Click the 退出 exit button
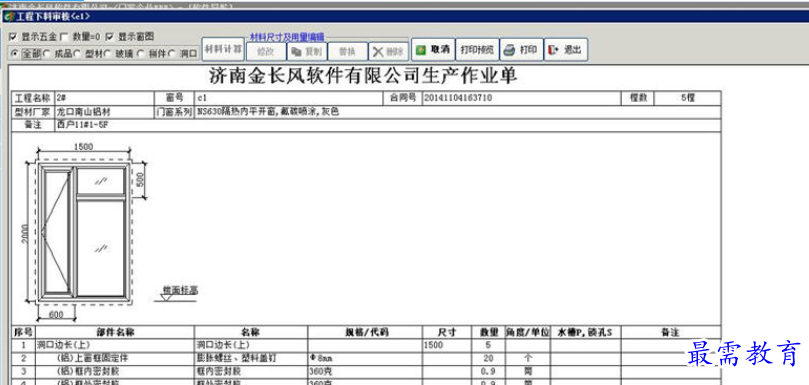Screen dimensions: 809x385 tap(565, 50)
